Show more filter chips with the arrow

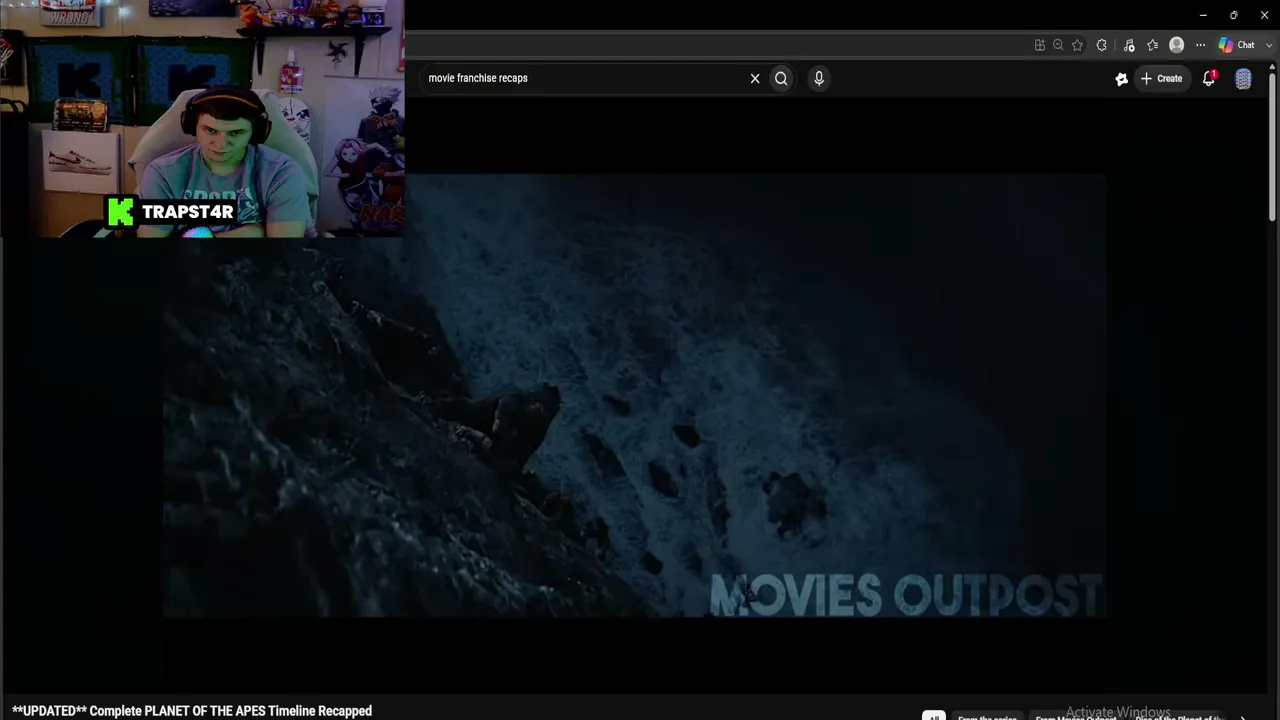[x=1243, y=717]
